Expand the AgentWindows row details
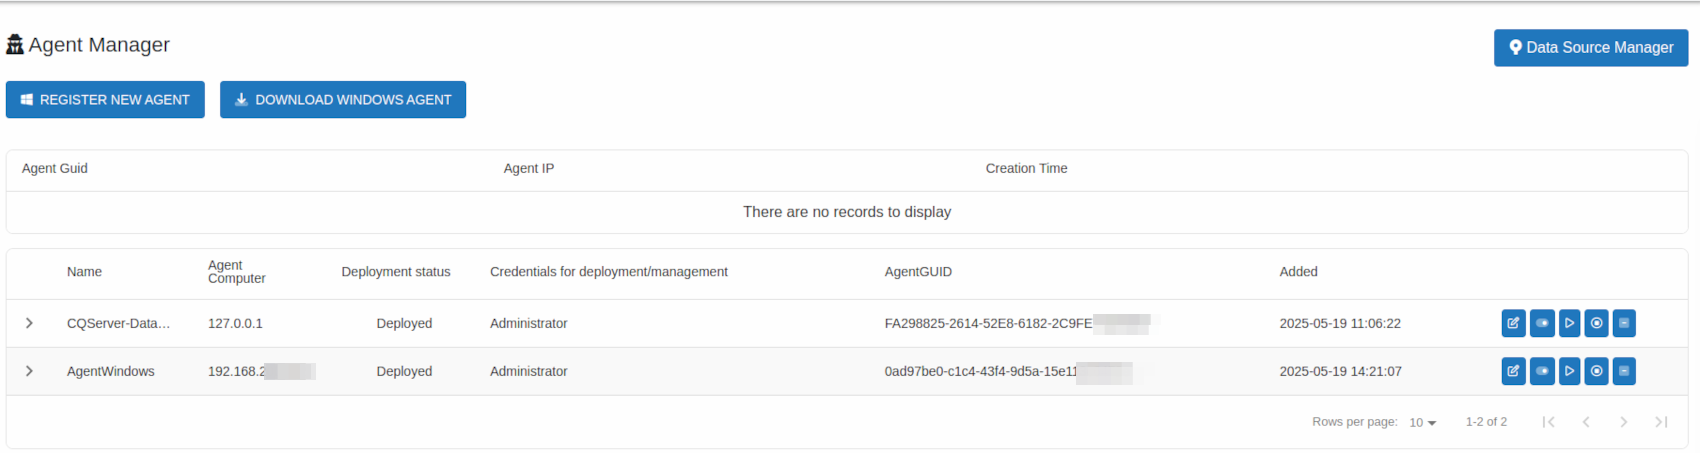Image resolution: width=1700 pixels, height=453 pixels. coord(29,371)
